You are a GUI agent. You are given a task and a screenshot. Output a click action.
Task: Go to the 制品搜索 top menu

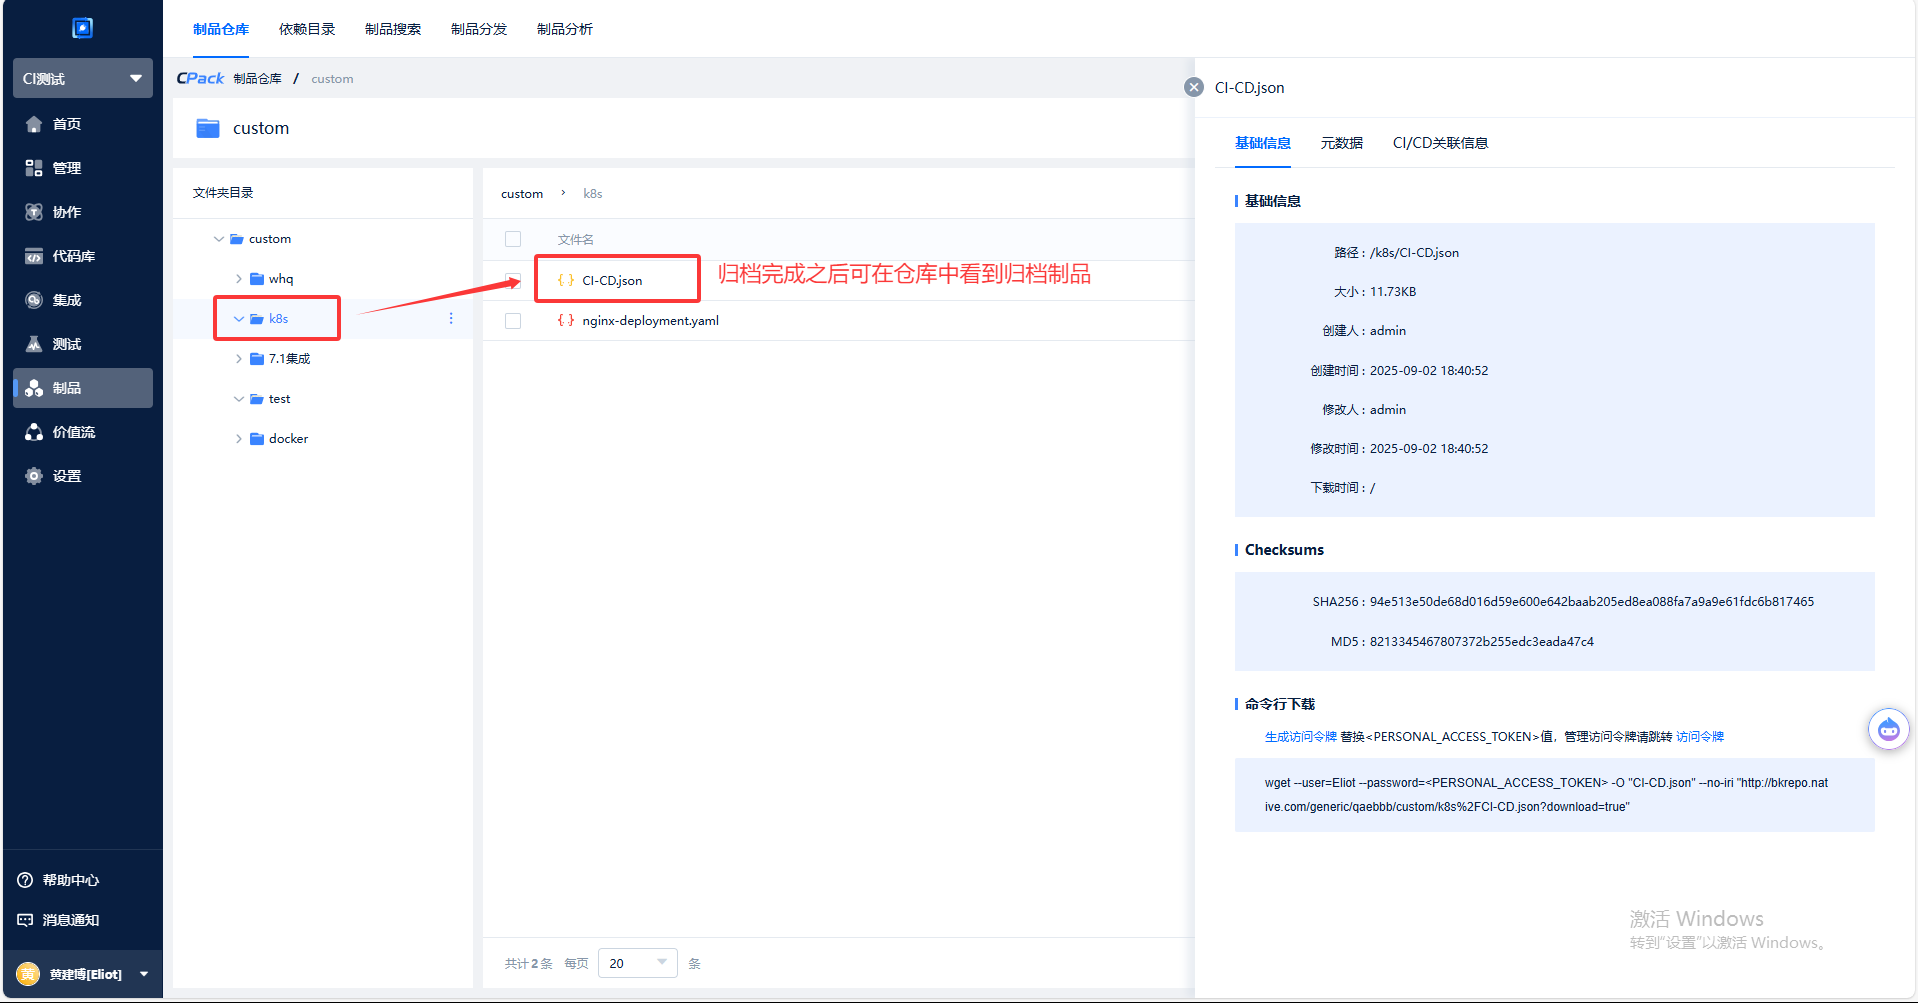click(392, 29)
